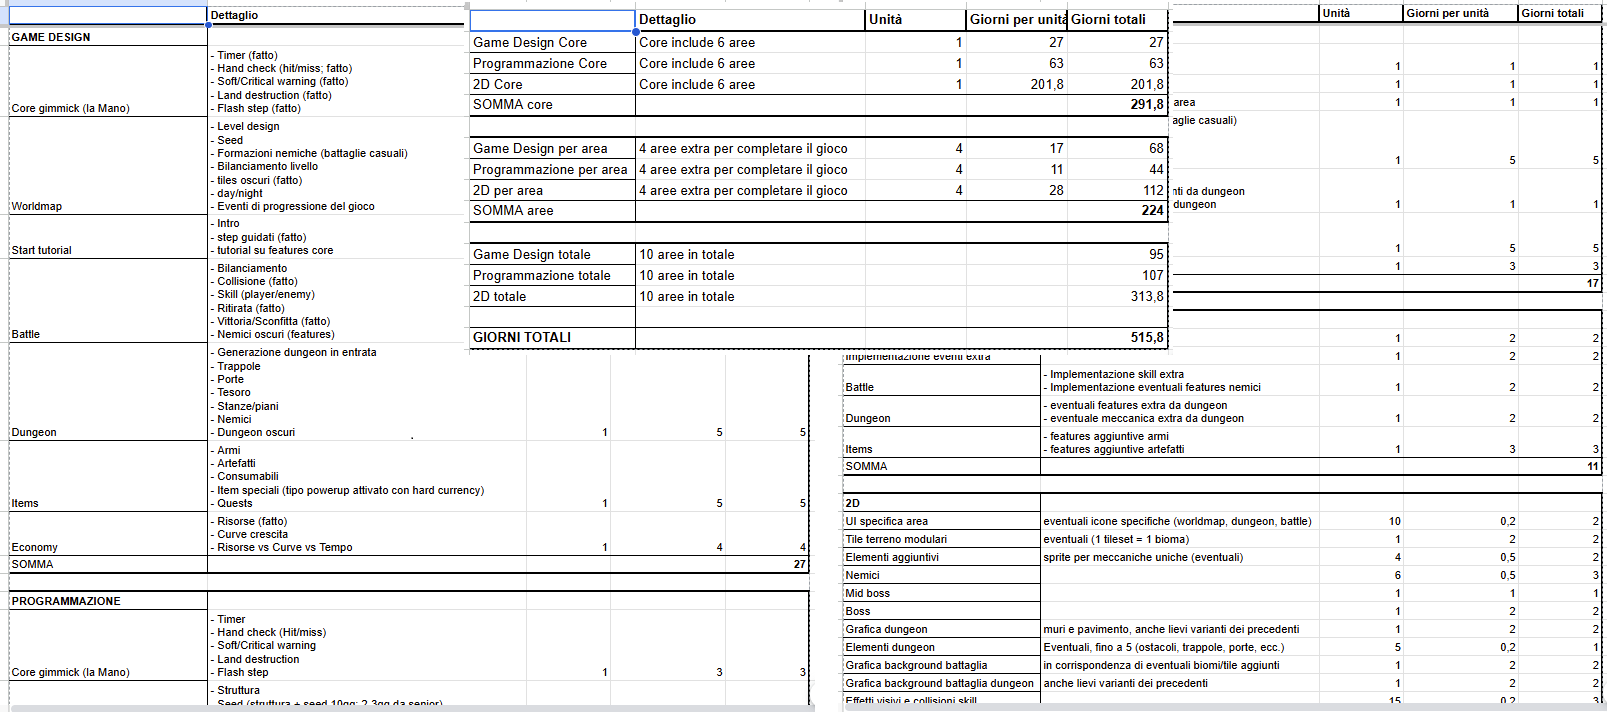Screen dimensions: 1612x712
Task: Select the SOMMA core cell
Action: pos(552,104)
